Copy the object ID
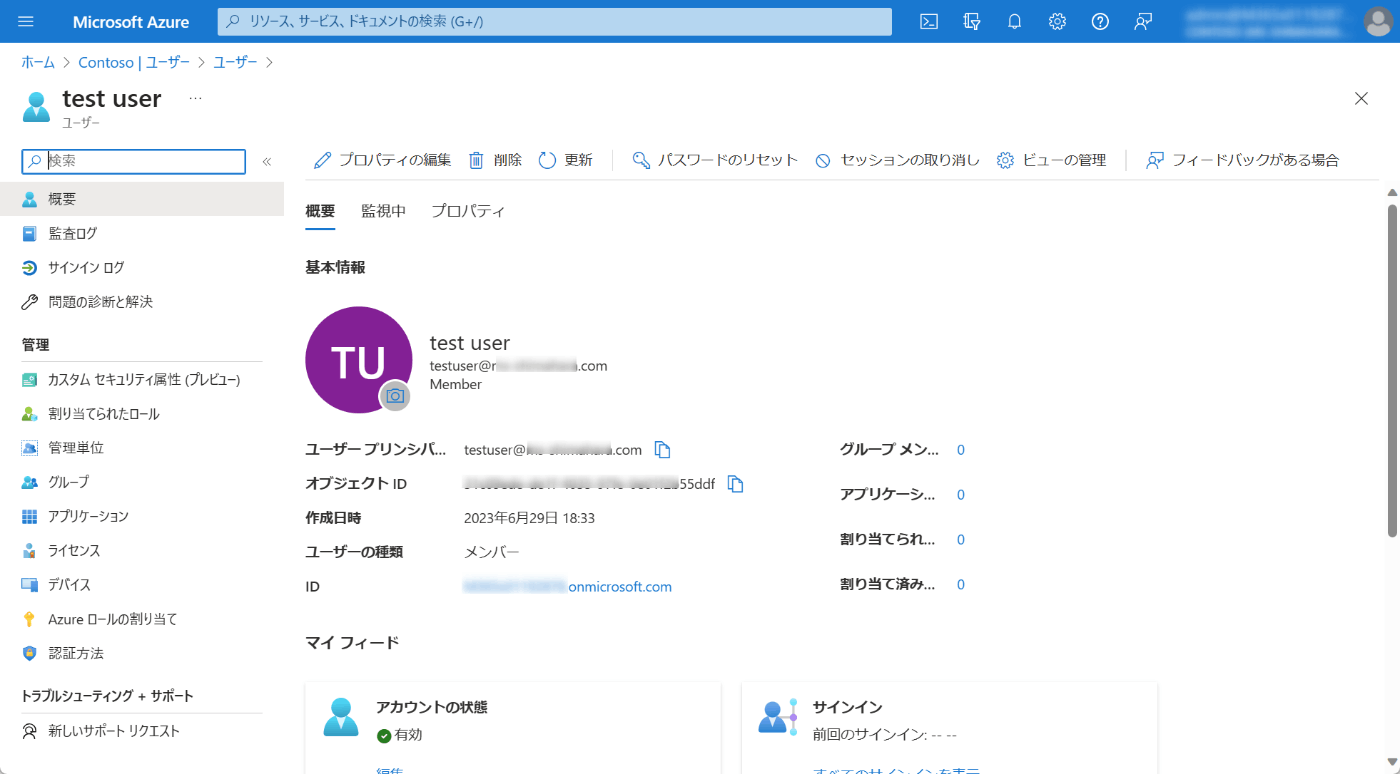 (x=735, y=484)
